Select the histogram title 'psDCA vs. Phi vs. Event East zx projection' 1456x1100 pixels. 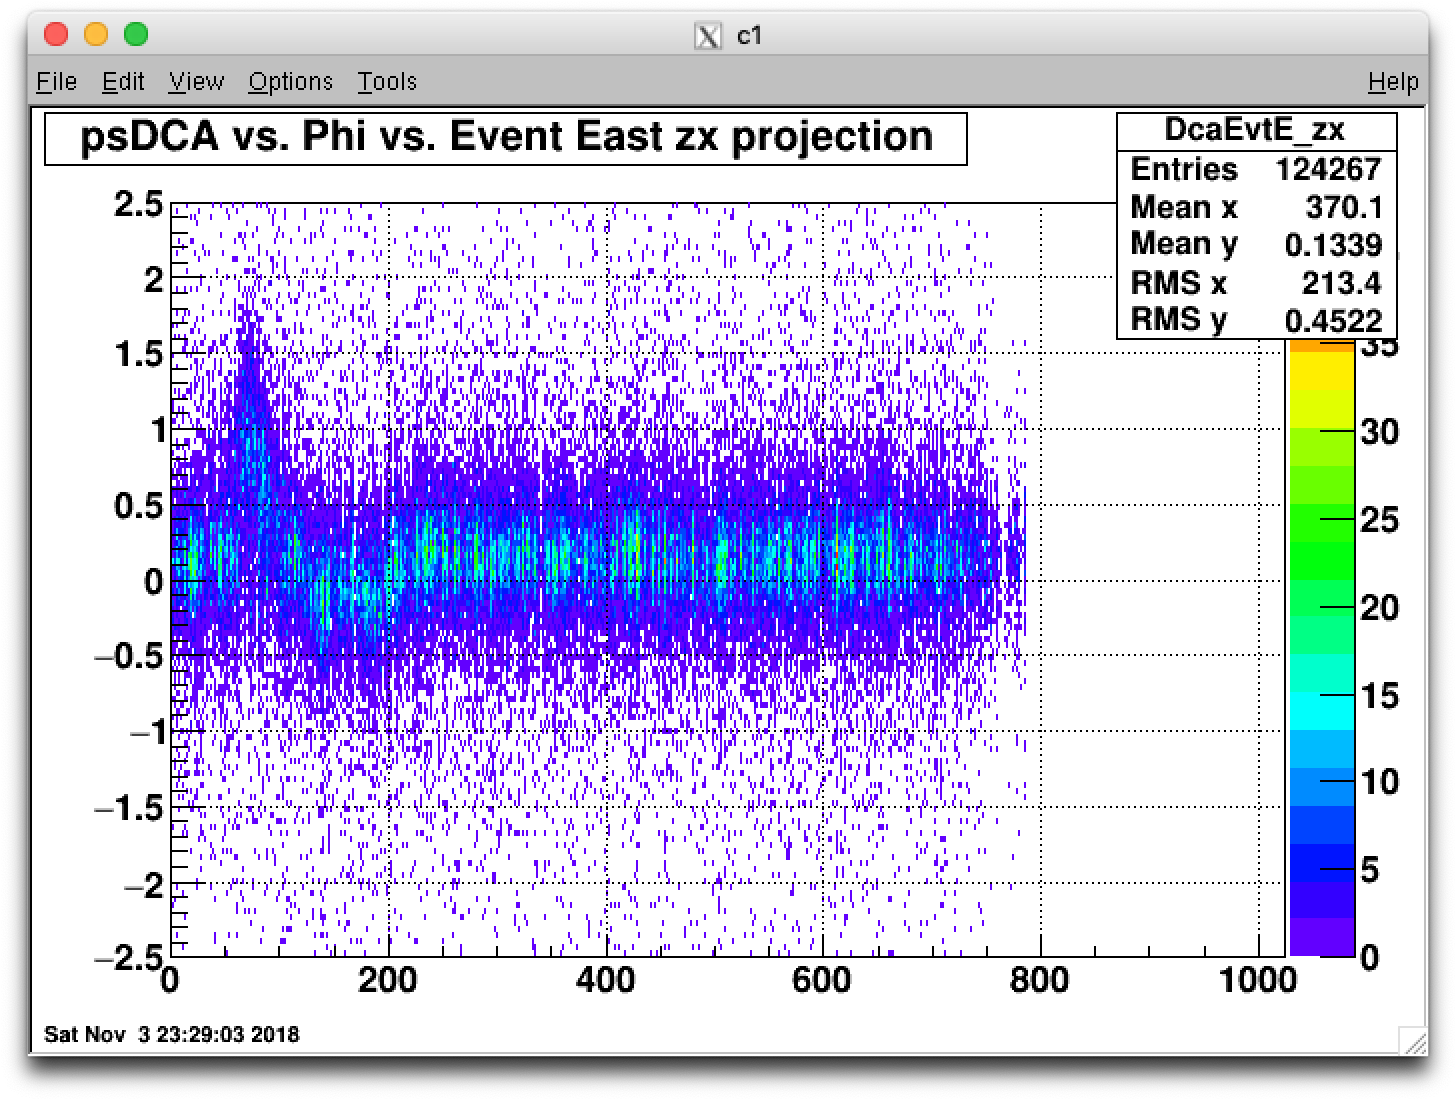[x=506, y=138]
